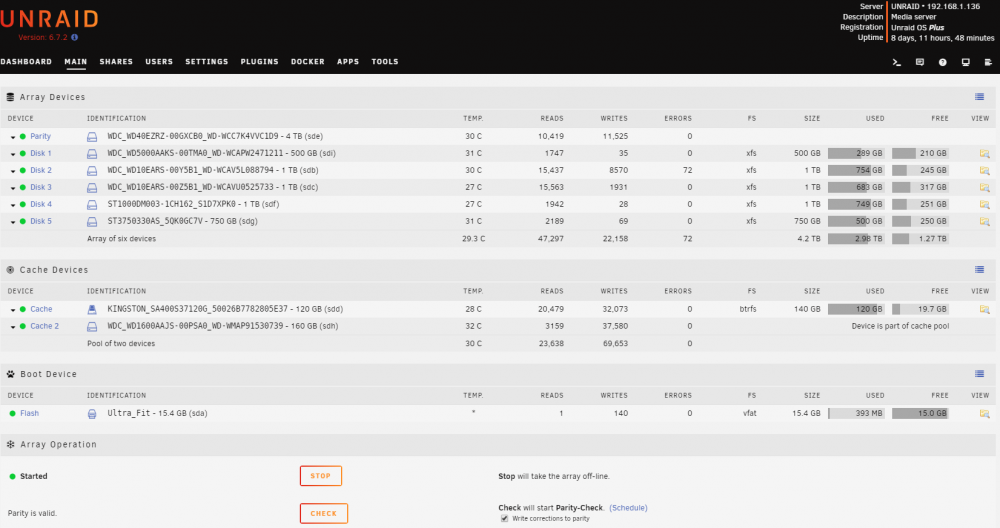Screen dimensions: 1000x528
Task: Open the log icon in header
Action: [988, 62]
